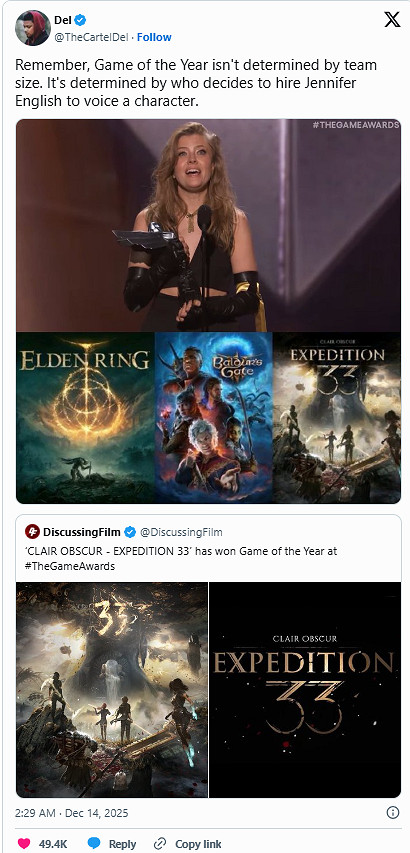Click the heart like icon

24,844
